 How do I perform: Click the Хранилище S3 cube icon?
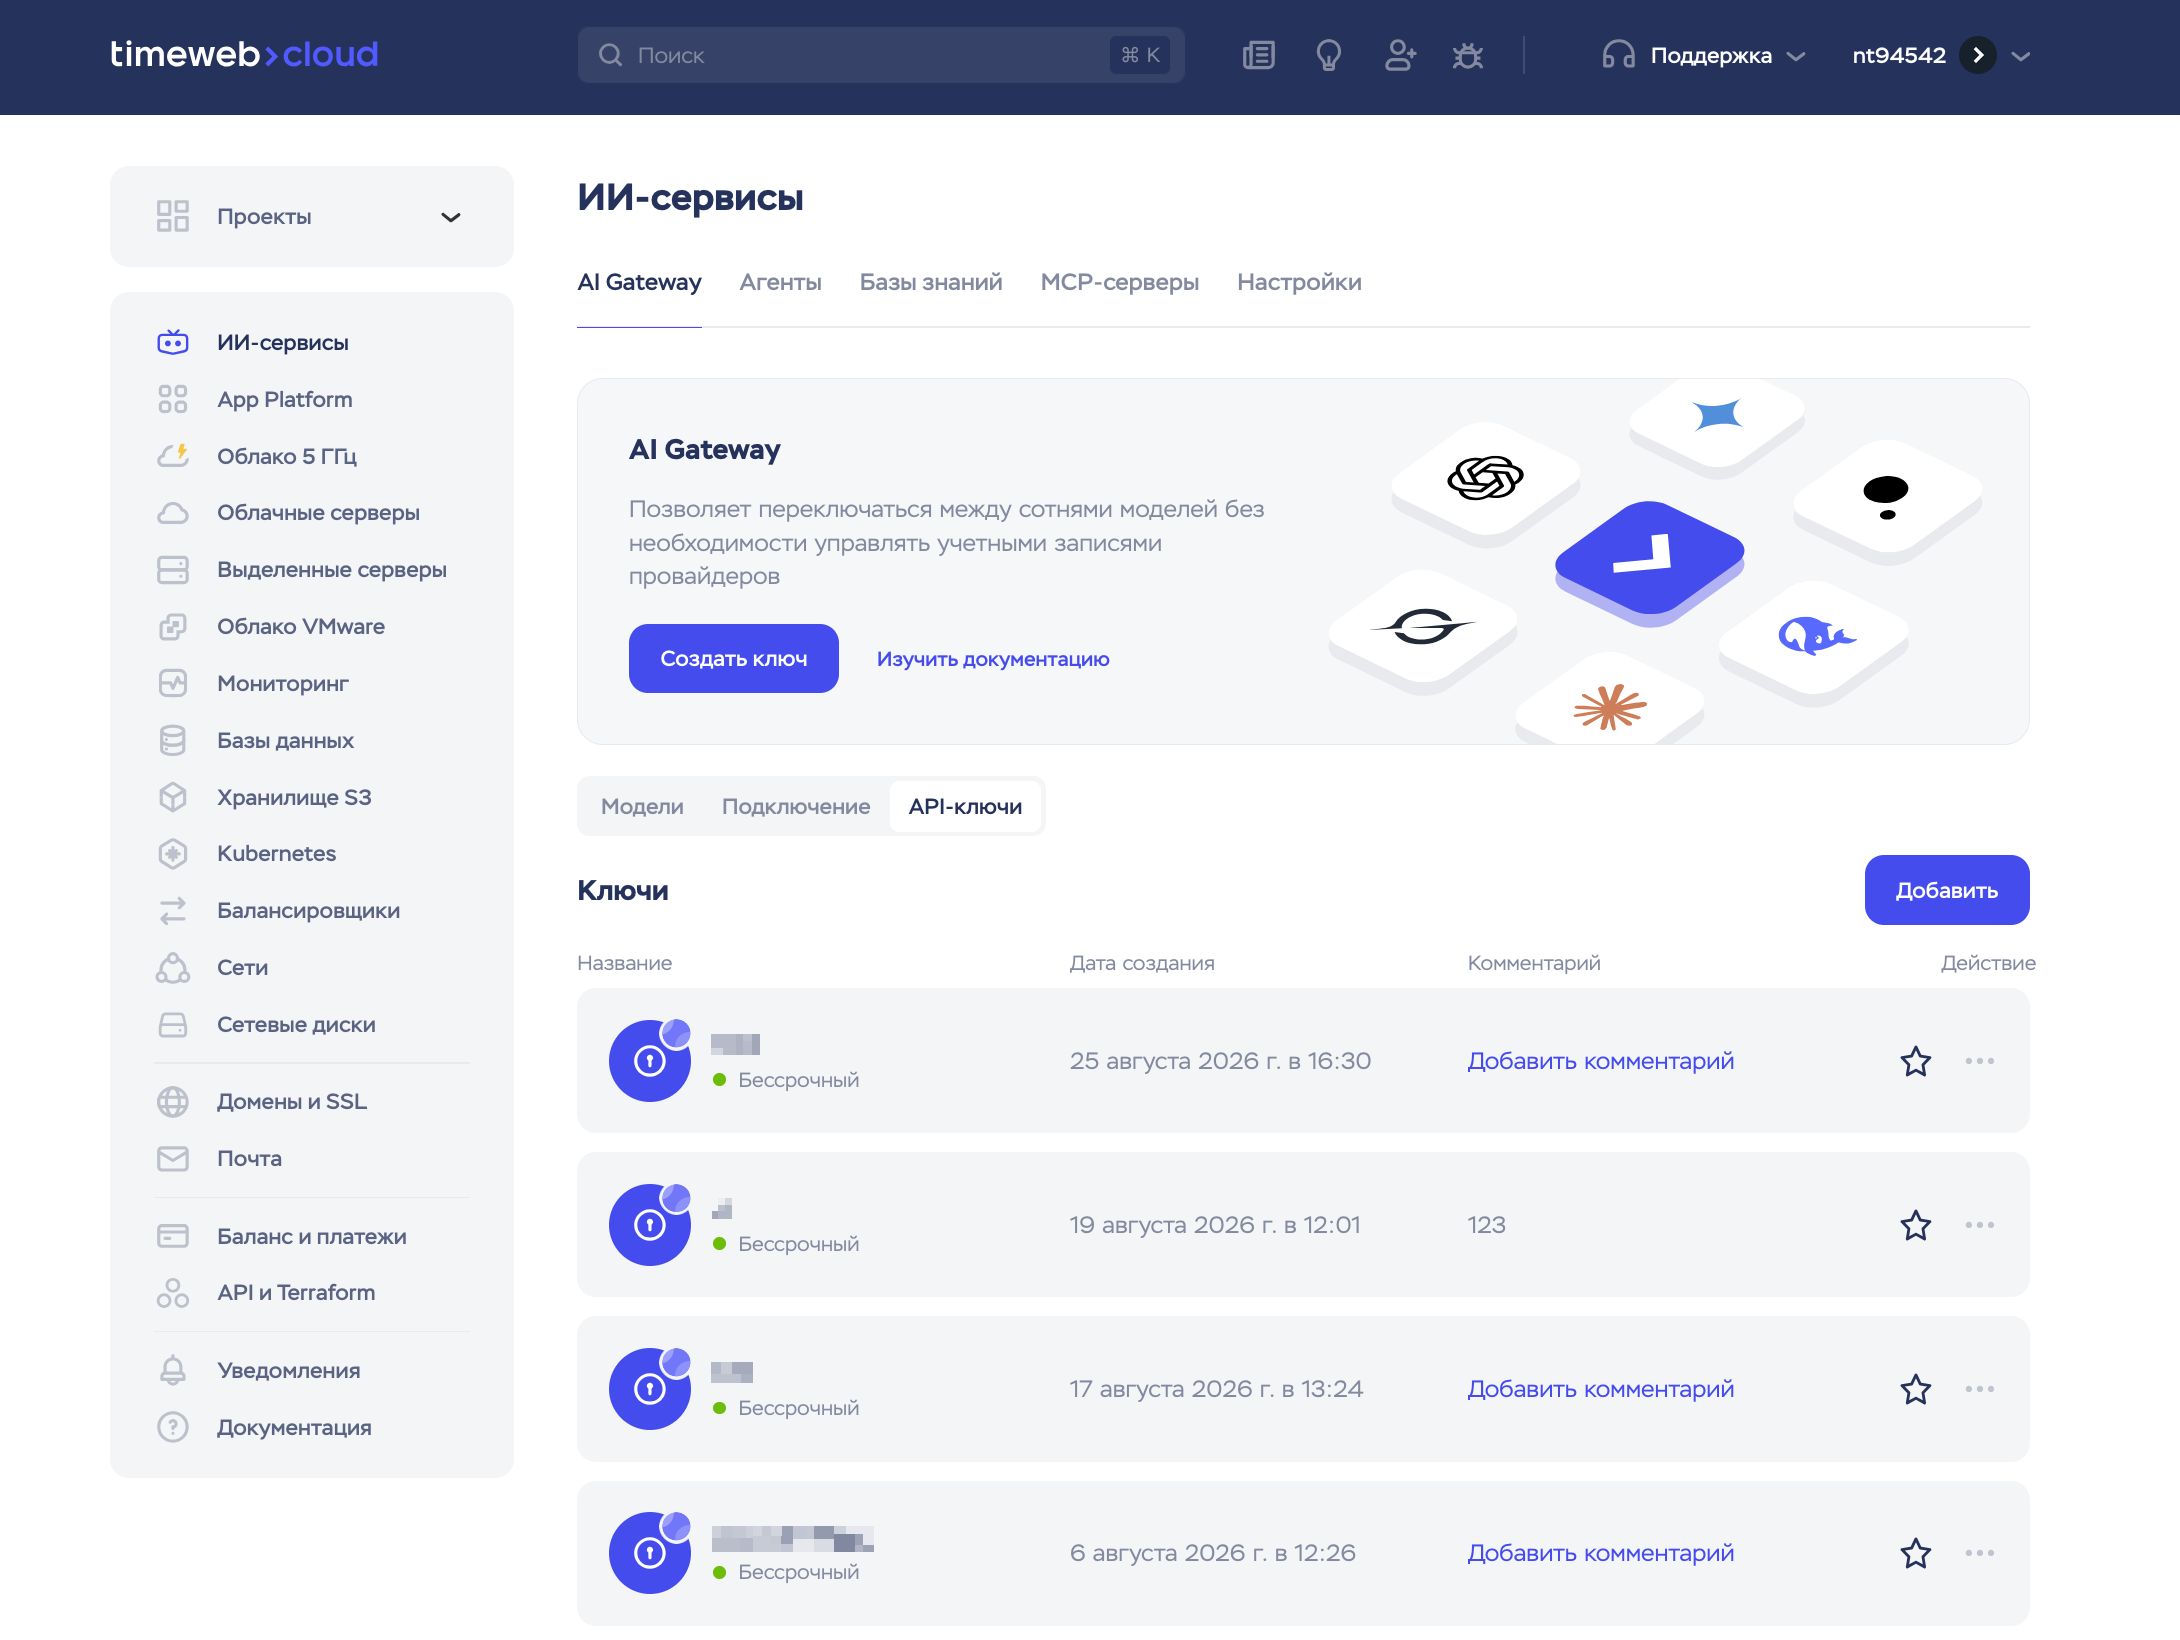pyautogui.click(x=173, y=797)
